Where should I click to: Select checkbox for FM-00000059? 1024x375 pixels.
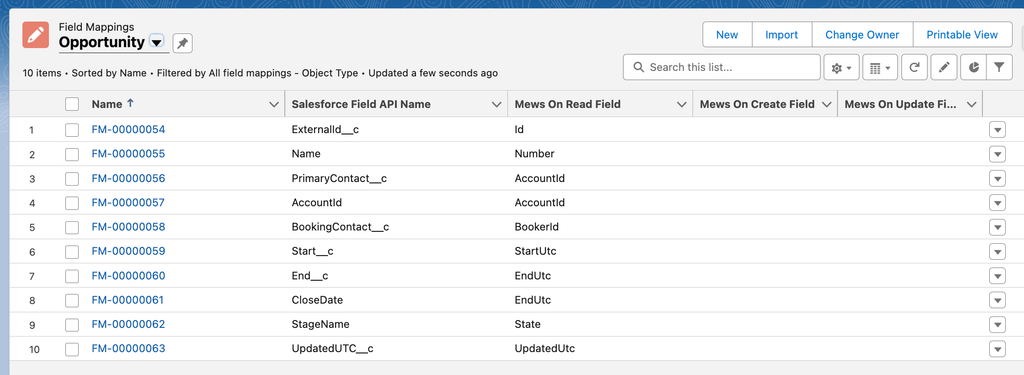pos(72,252)
